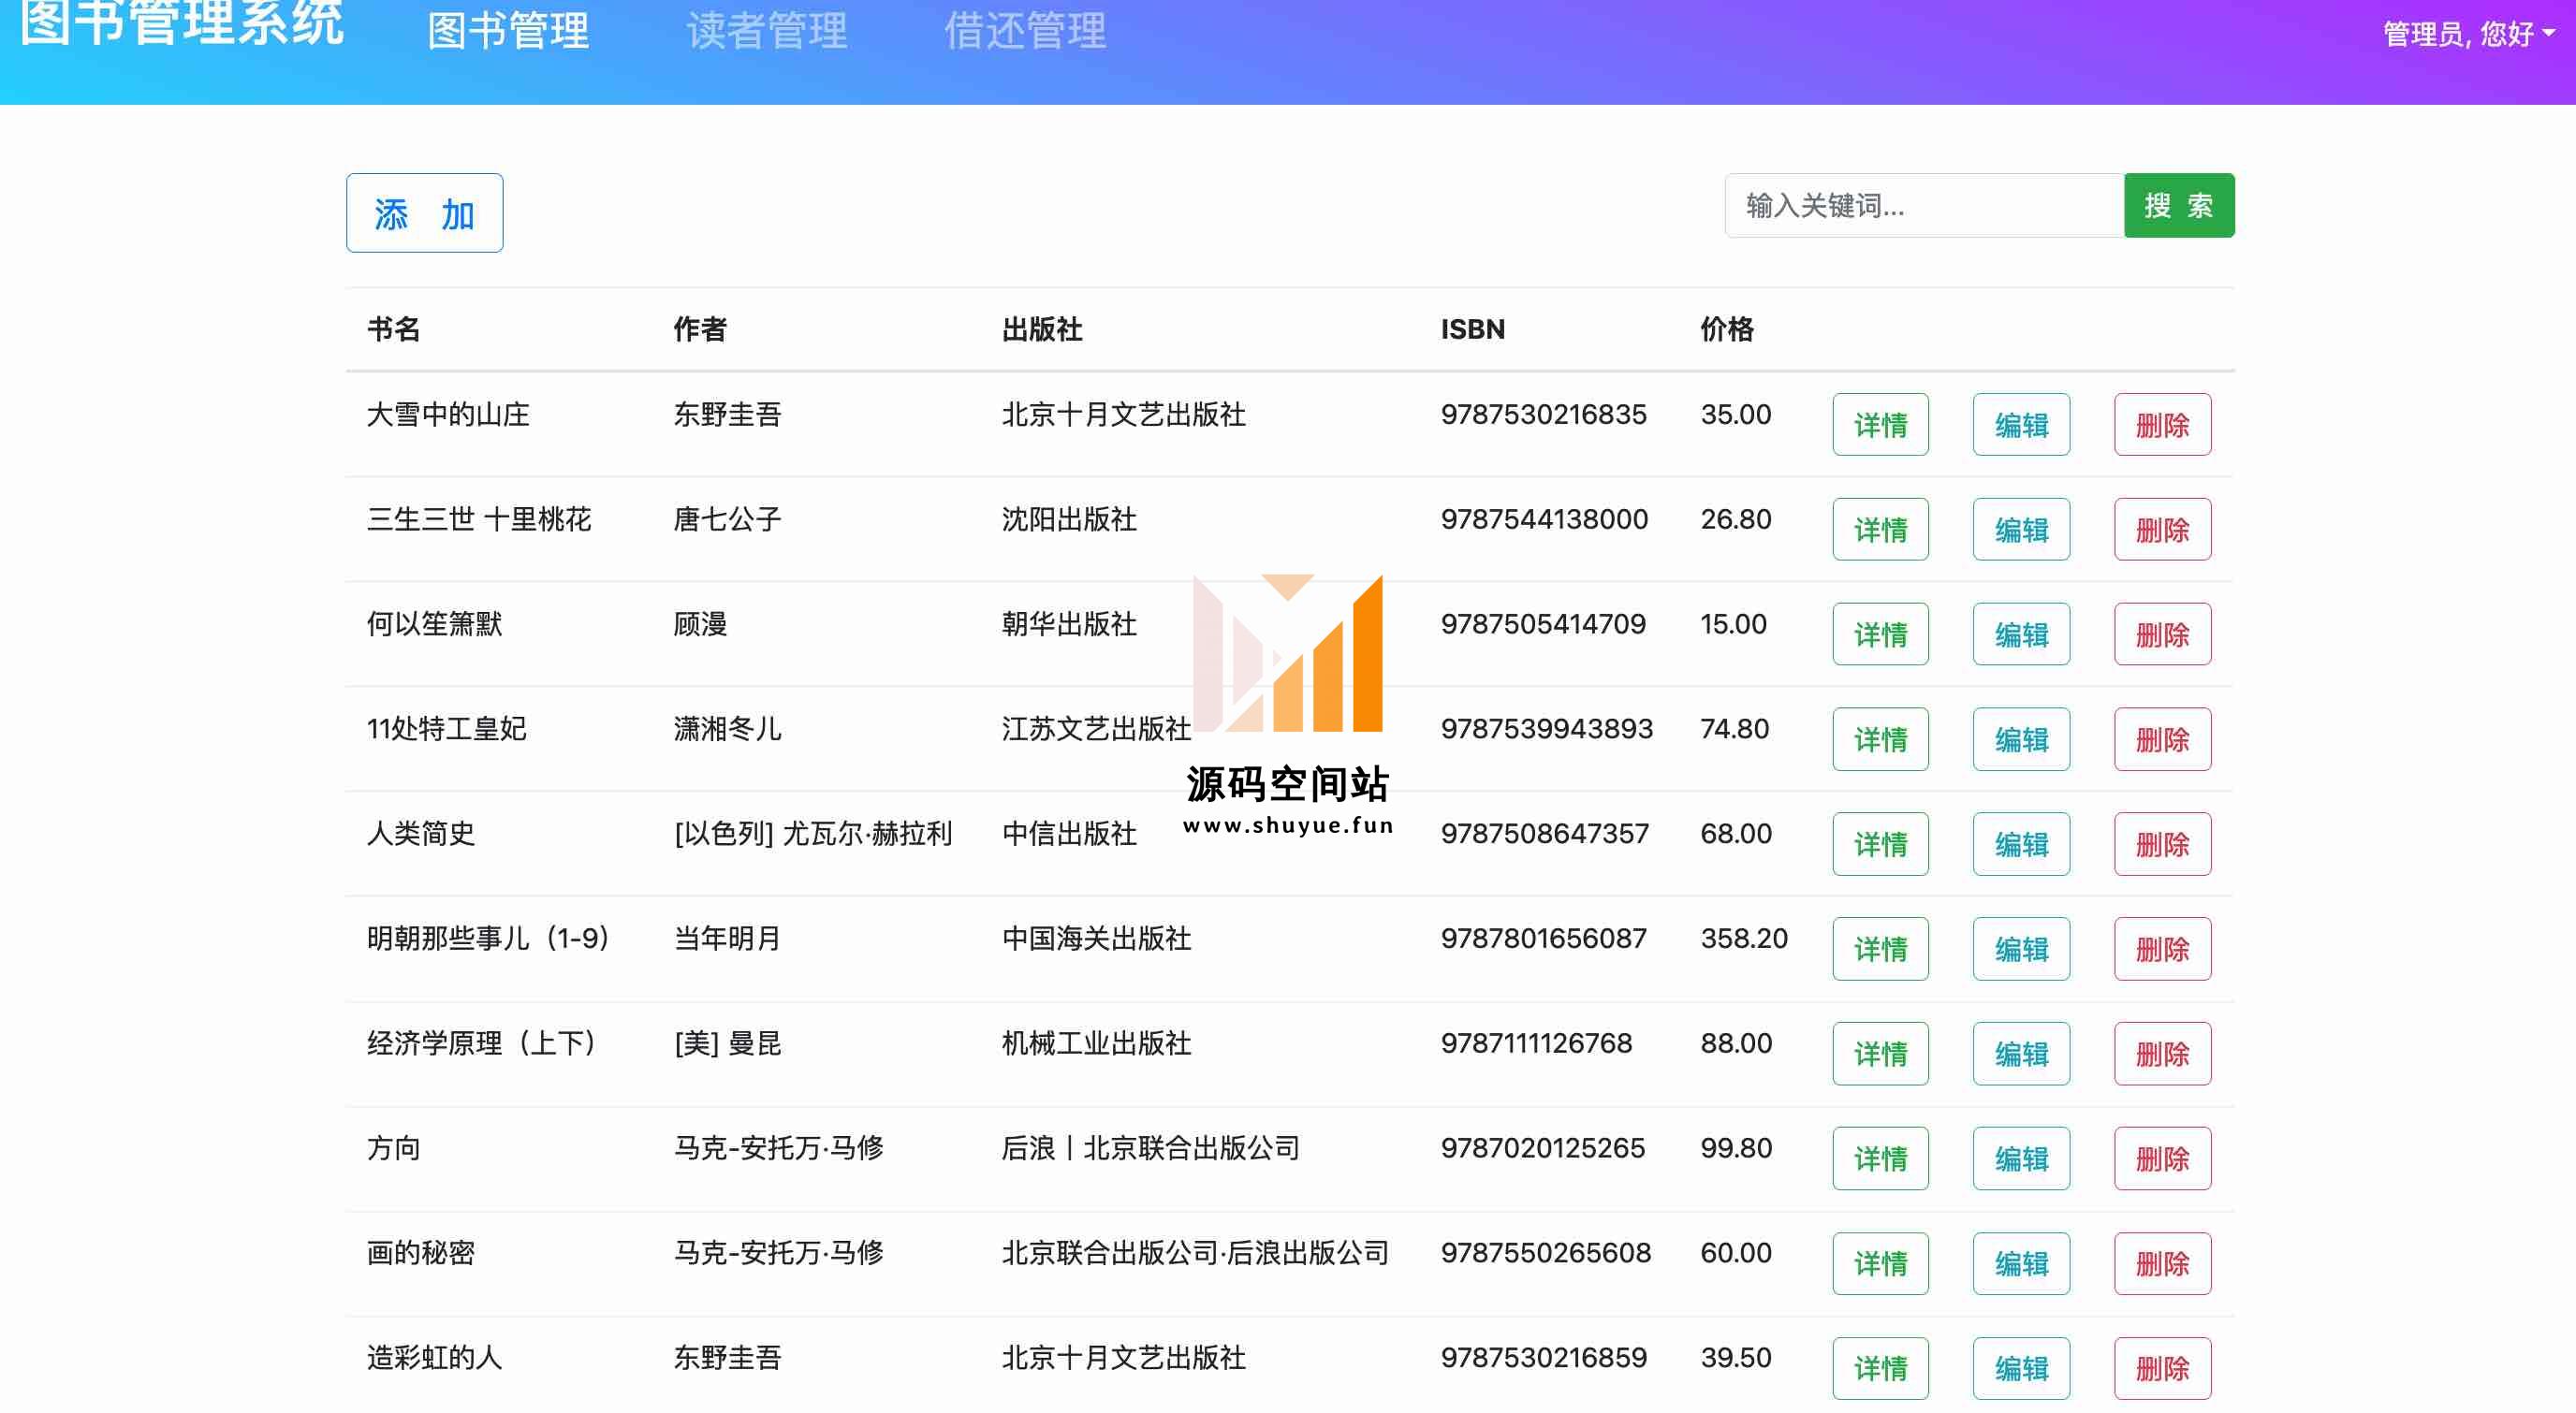Remove 何以笙箫默 via 删除
Image resolution: width=2576 pixels, height=1413 pixels.
[x=2162, y=634]
